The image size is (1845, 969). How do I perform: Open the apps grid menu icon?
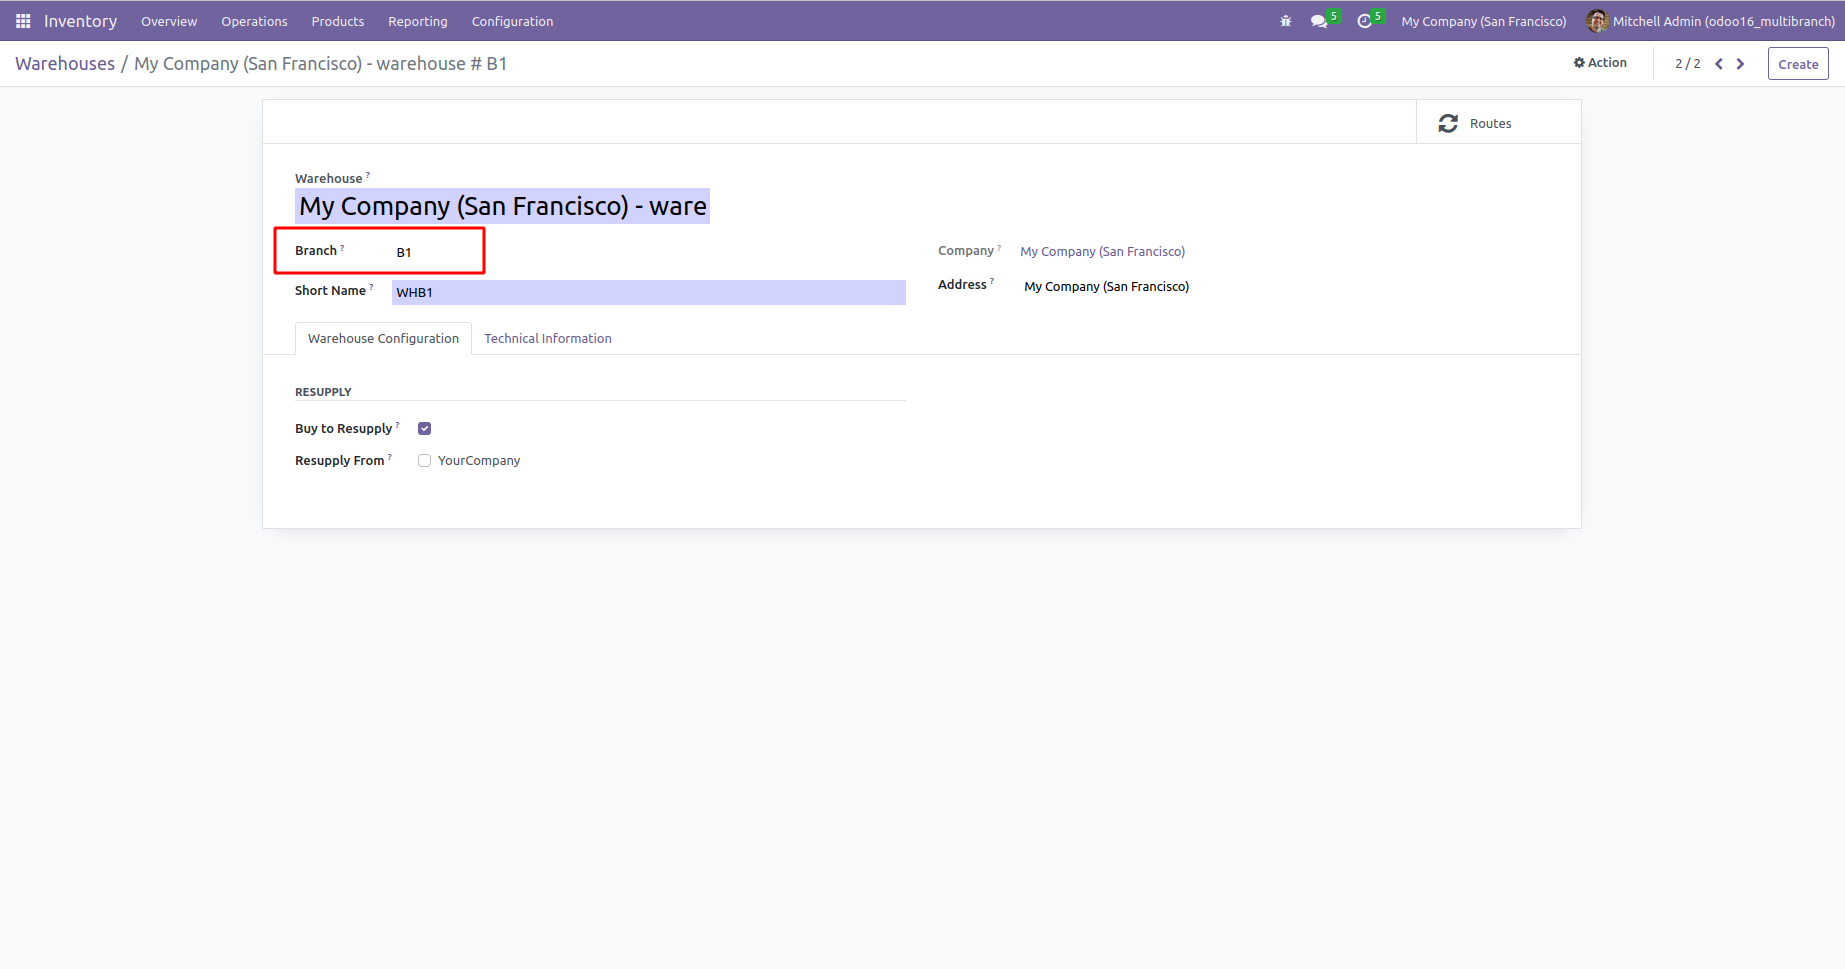(x=23, y=21)
